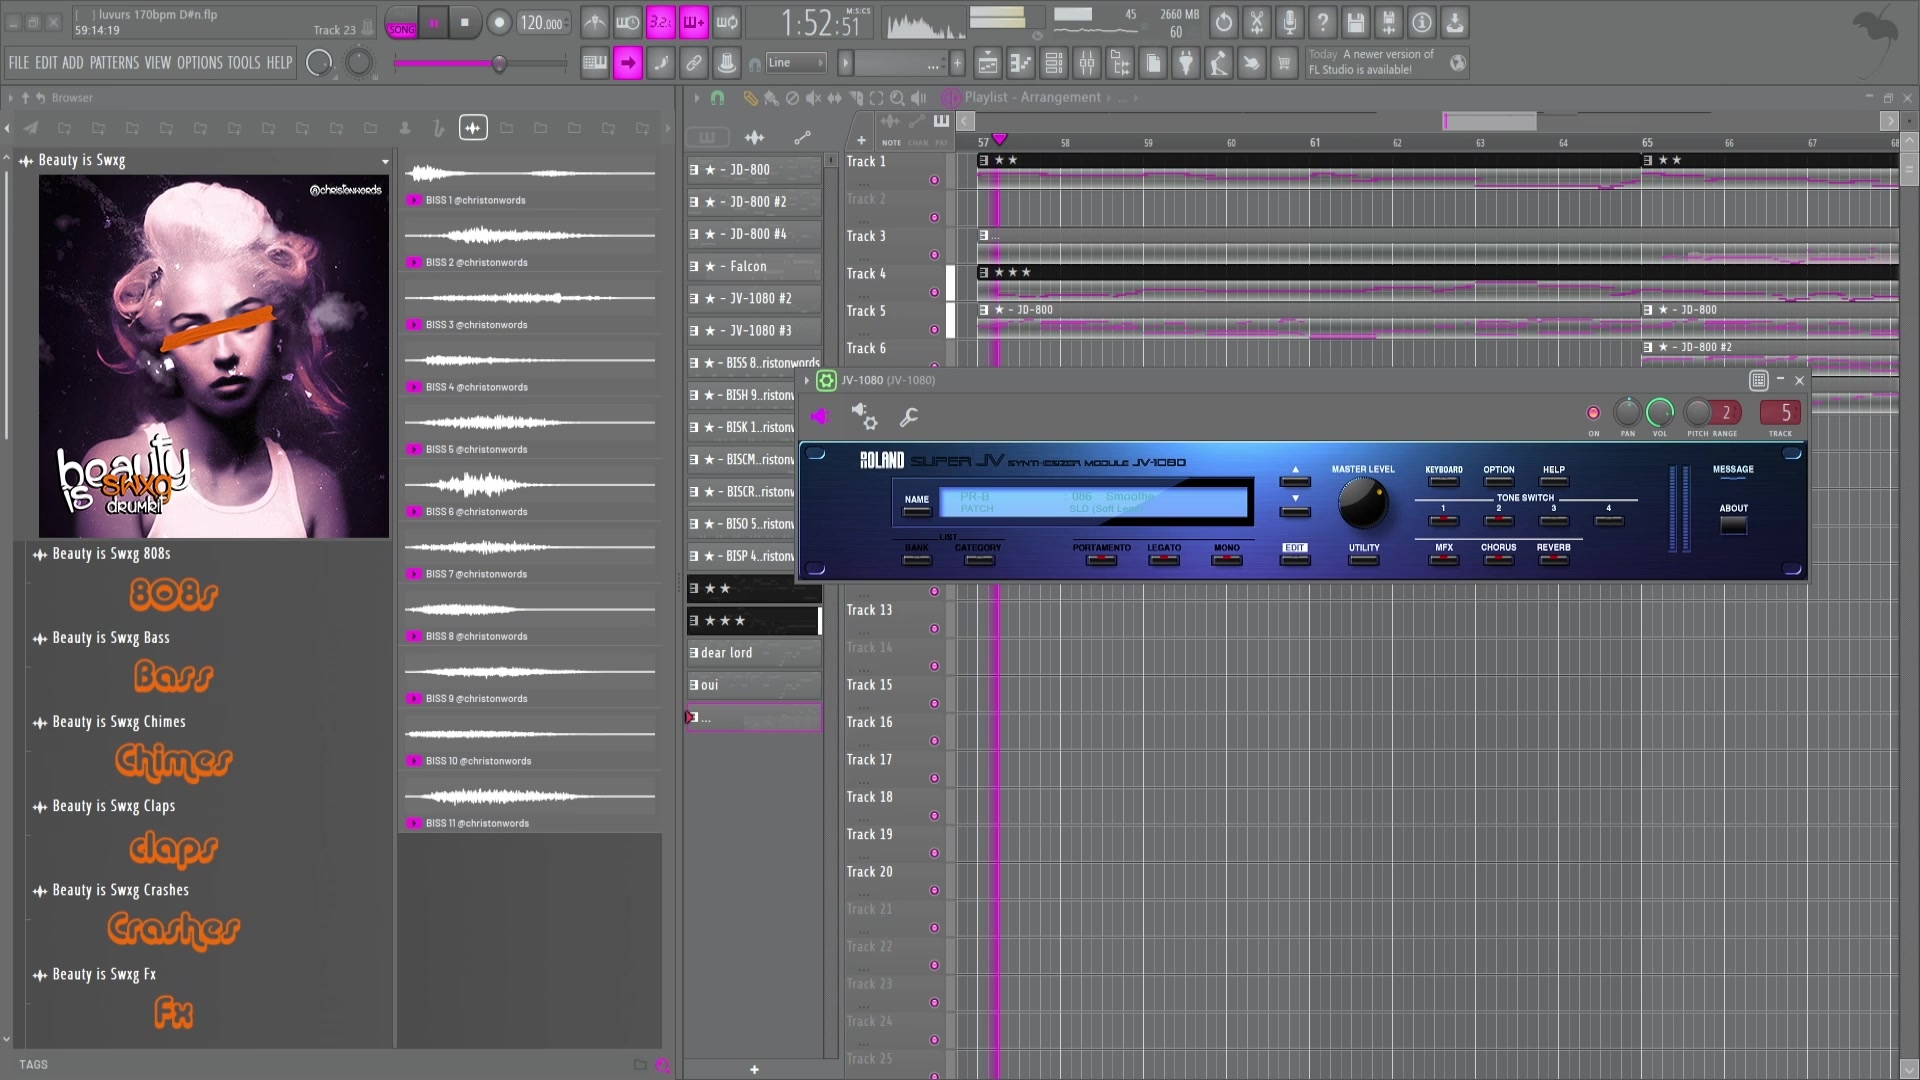The image size is (1920, 1080).
Task: Select the 'oui' pattern in picker
Action: [x=754, y=685]
